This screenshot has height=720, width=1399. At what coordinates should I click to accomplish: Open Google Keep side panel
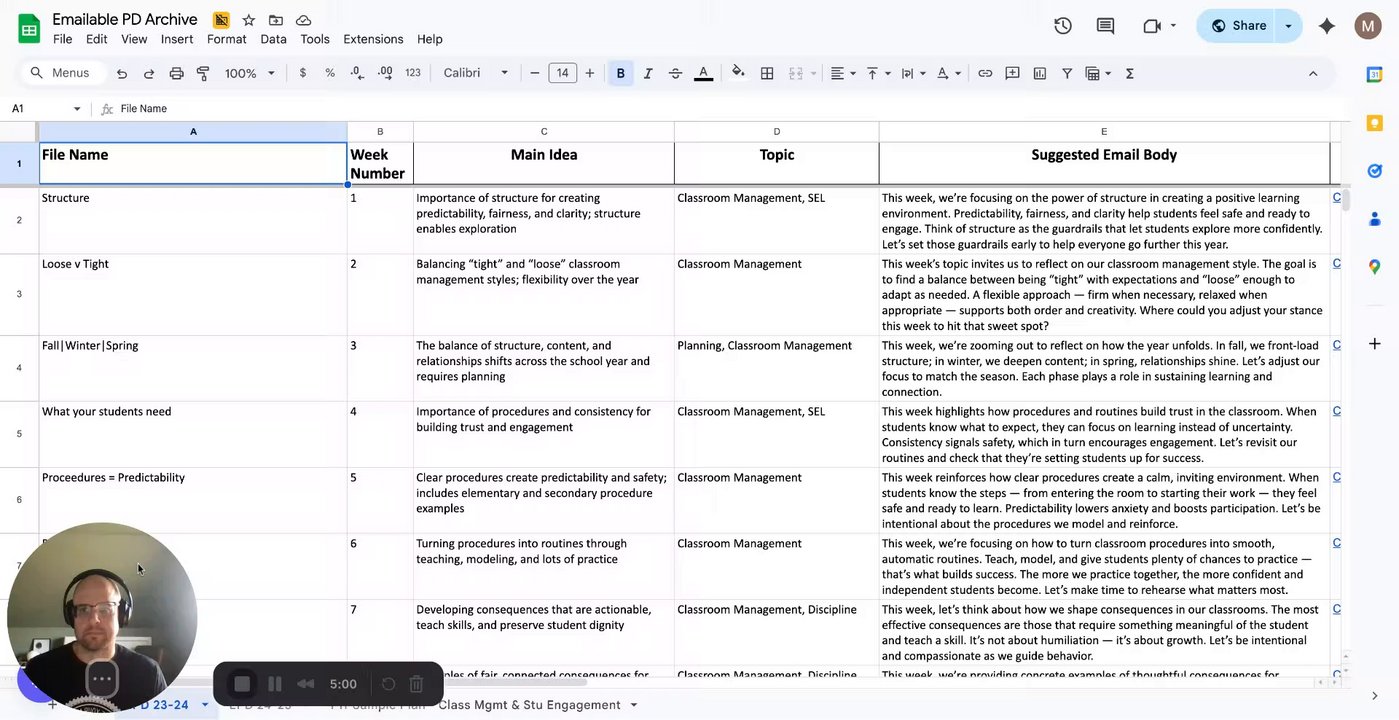click(1375, 122)
